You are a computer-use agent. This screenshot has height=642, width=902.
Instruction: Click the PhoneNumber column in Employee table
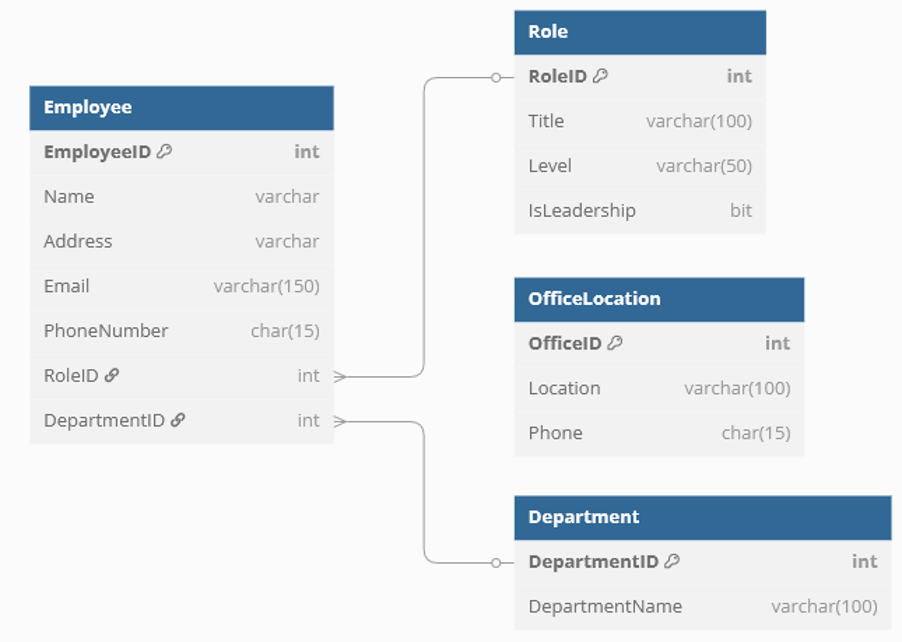(x=181, y=331)
